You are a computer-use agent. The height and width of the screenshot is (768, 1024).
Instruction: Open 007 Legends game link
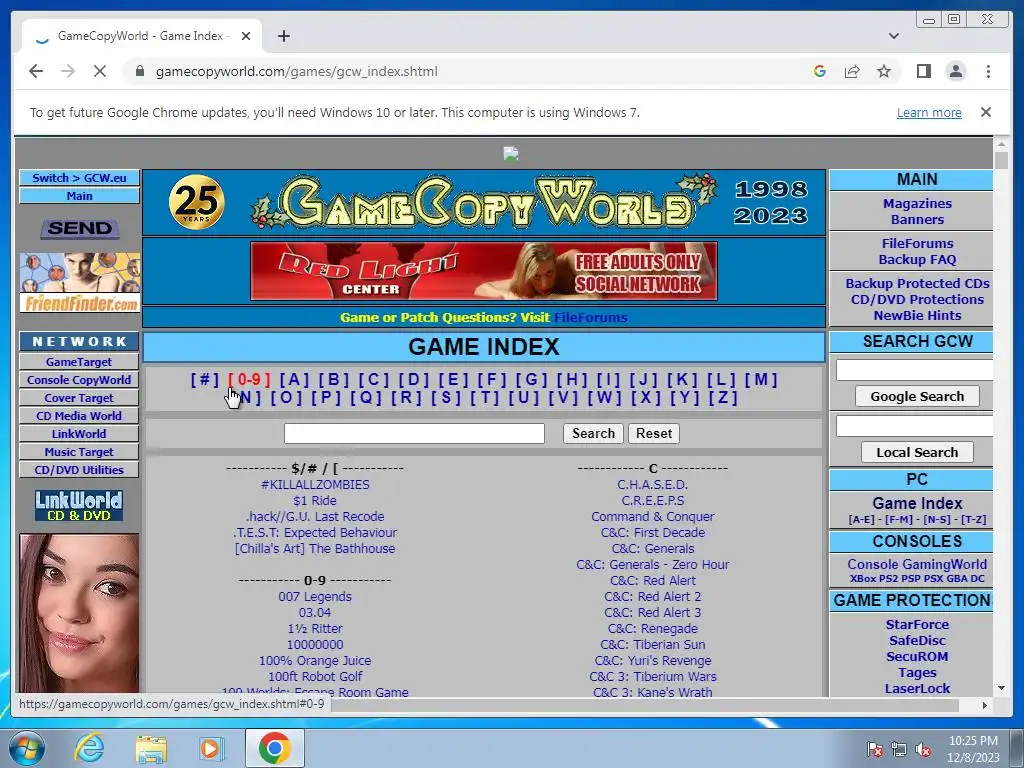click(315, 596)
